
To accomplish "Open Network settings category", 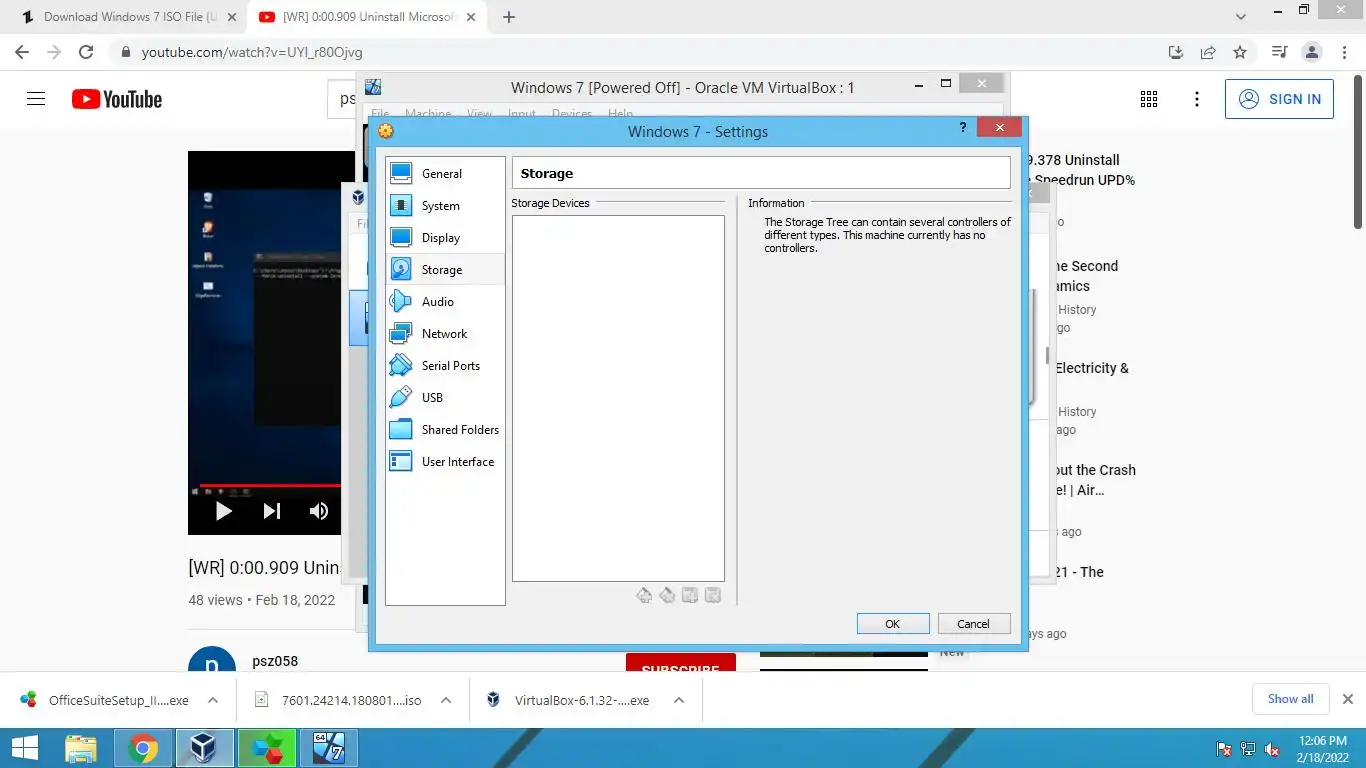I will (445, 334).
